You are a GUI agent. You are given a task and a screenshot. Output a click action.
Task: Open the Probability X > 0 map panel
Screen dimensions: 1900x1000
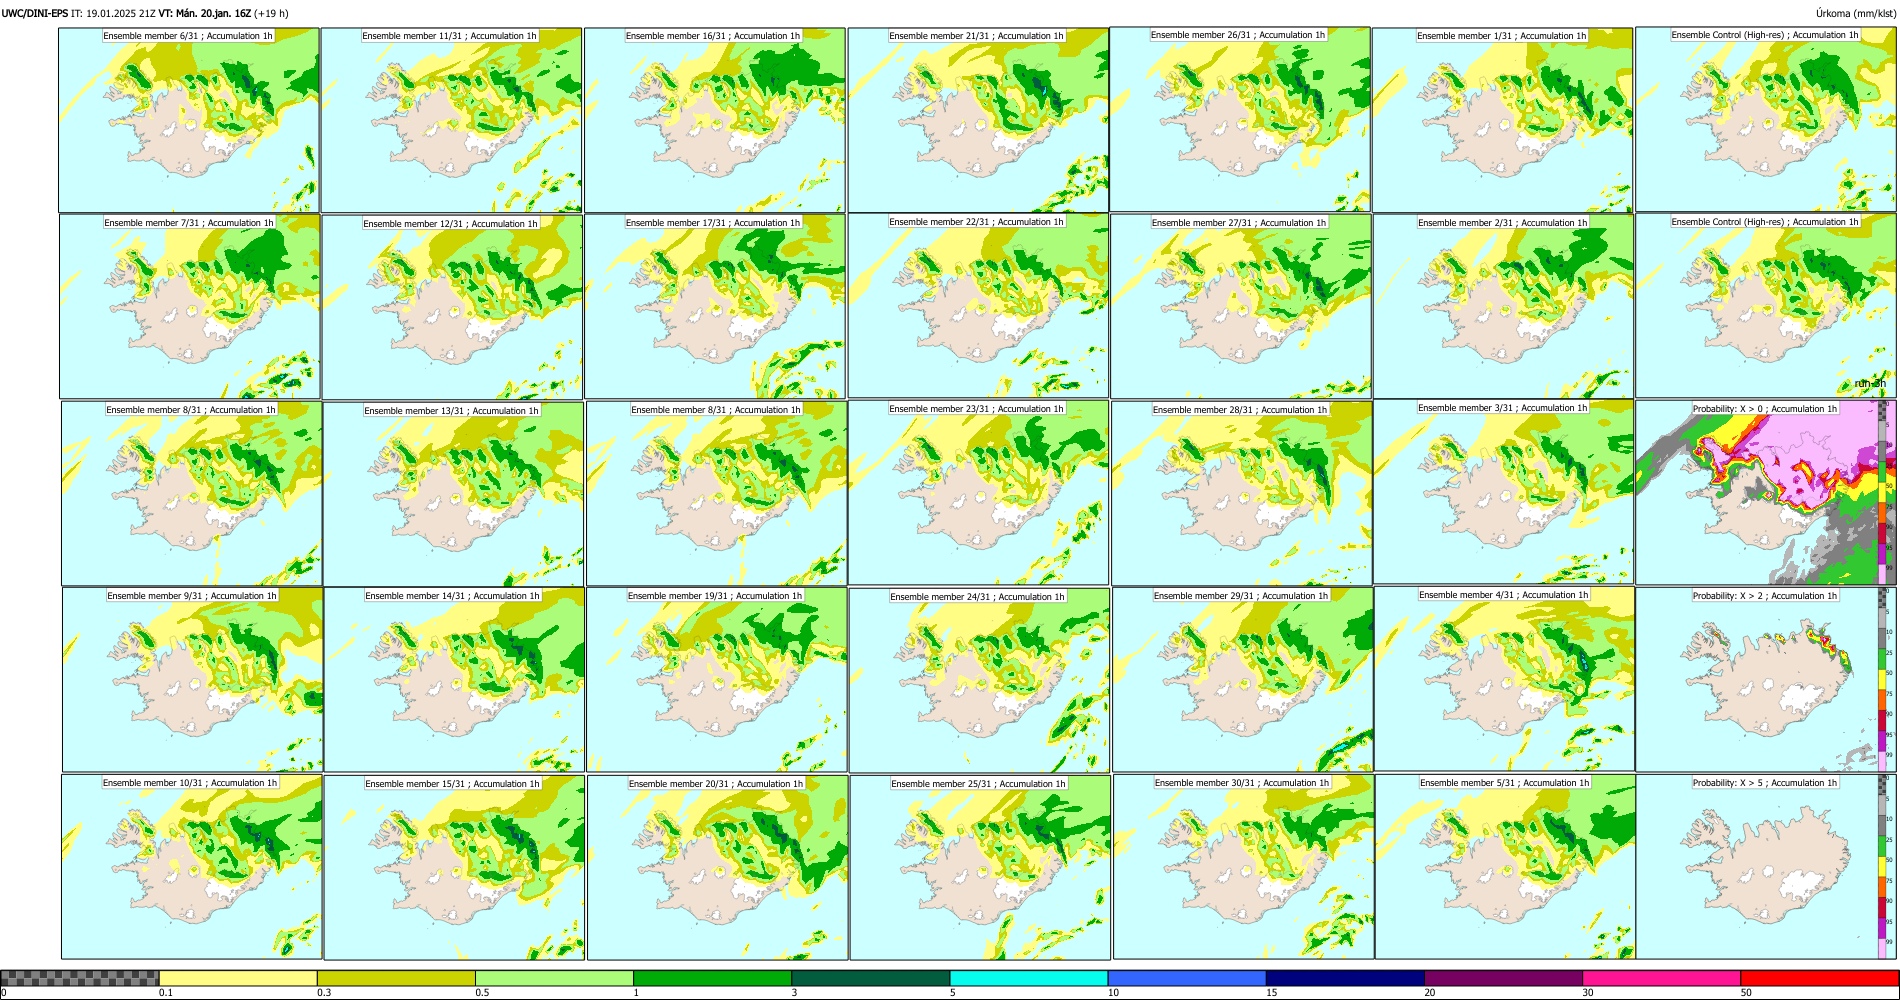tap(1766, 493)
